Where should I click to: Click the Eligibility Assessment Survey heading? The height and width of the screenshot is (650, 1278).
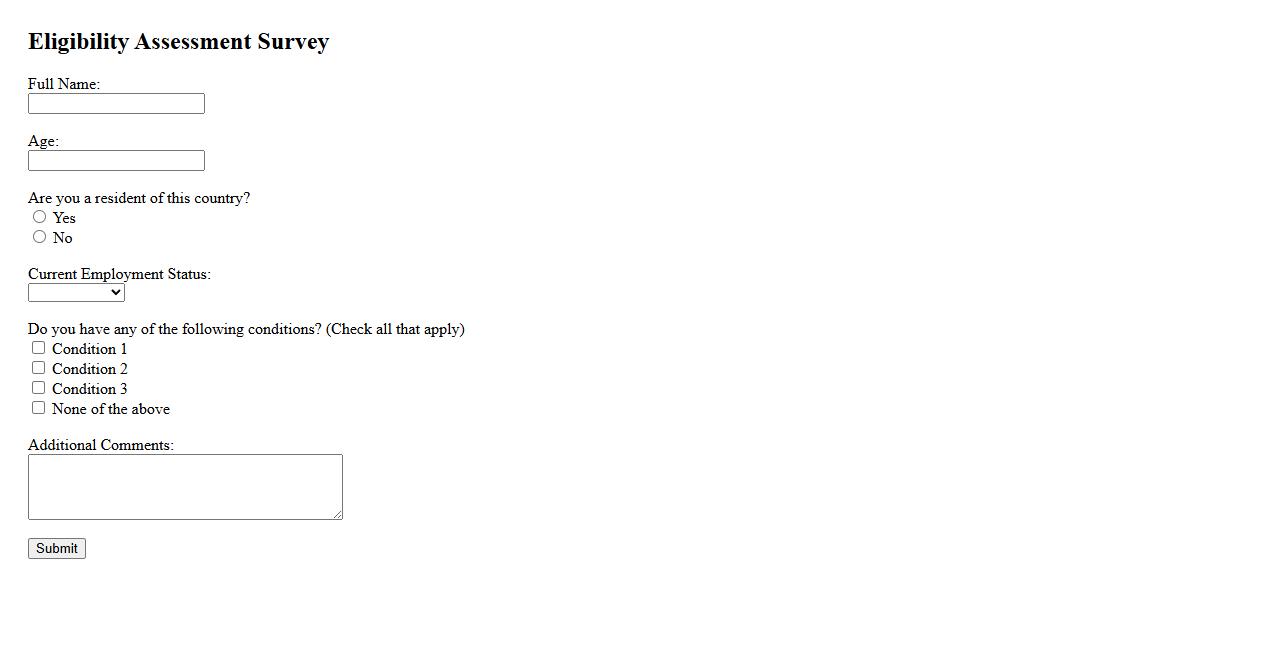click(x=178, y=42)
